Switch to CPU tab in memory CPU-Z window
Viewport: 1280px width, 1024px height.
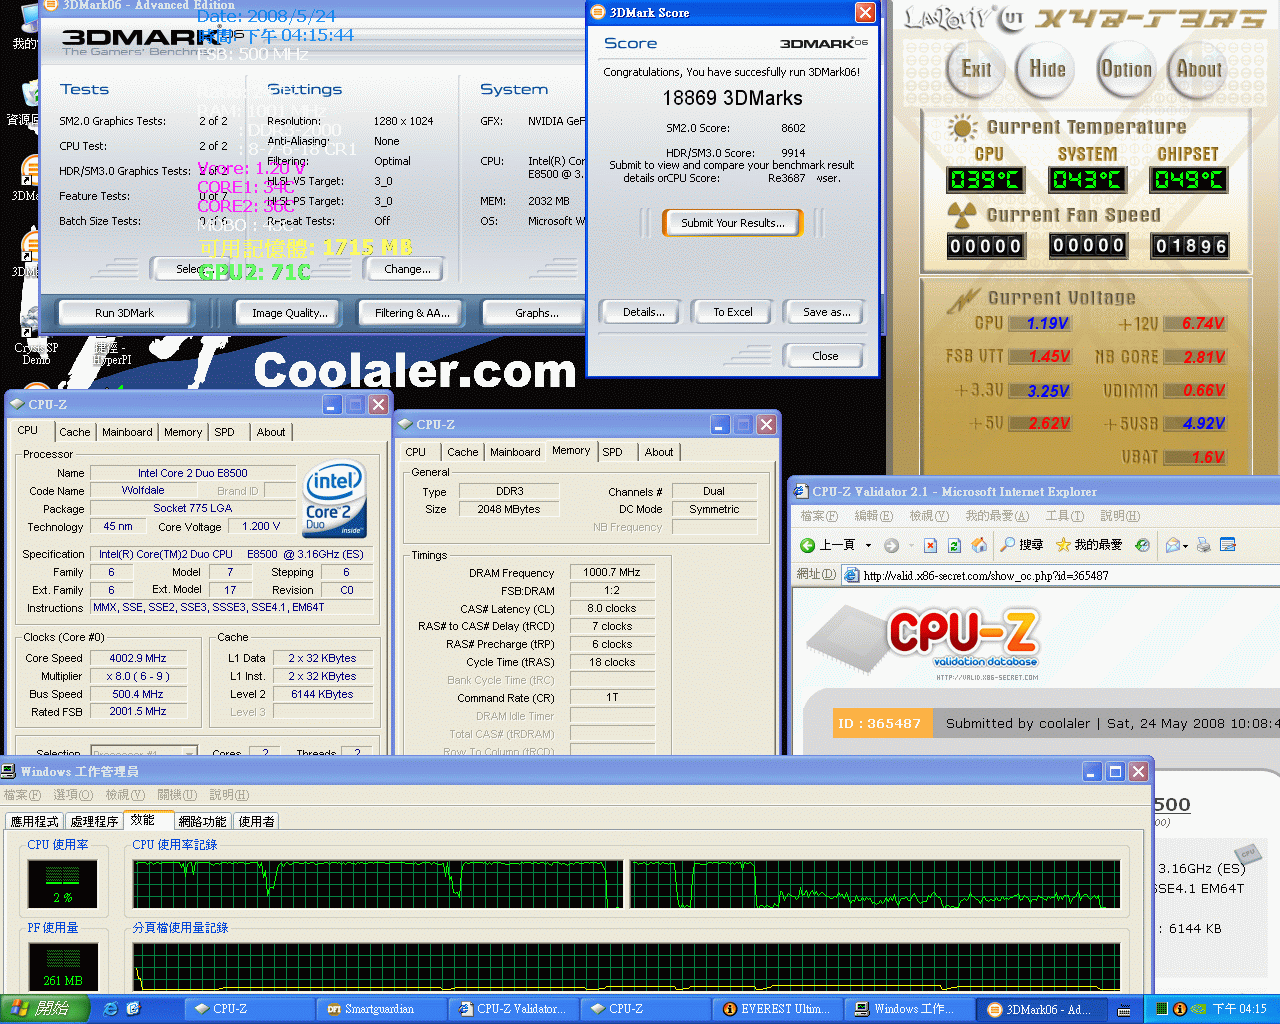click(x=416, y=452)
